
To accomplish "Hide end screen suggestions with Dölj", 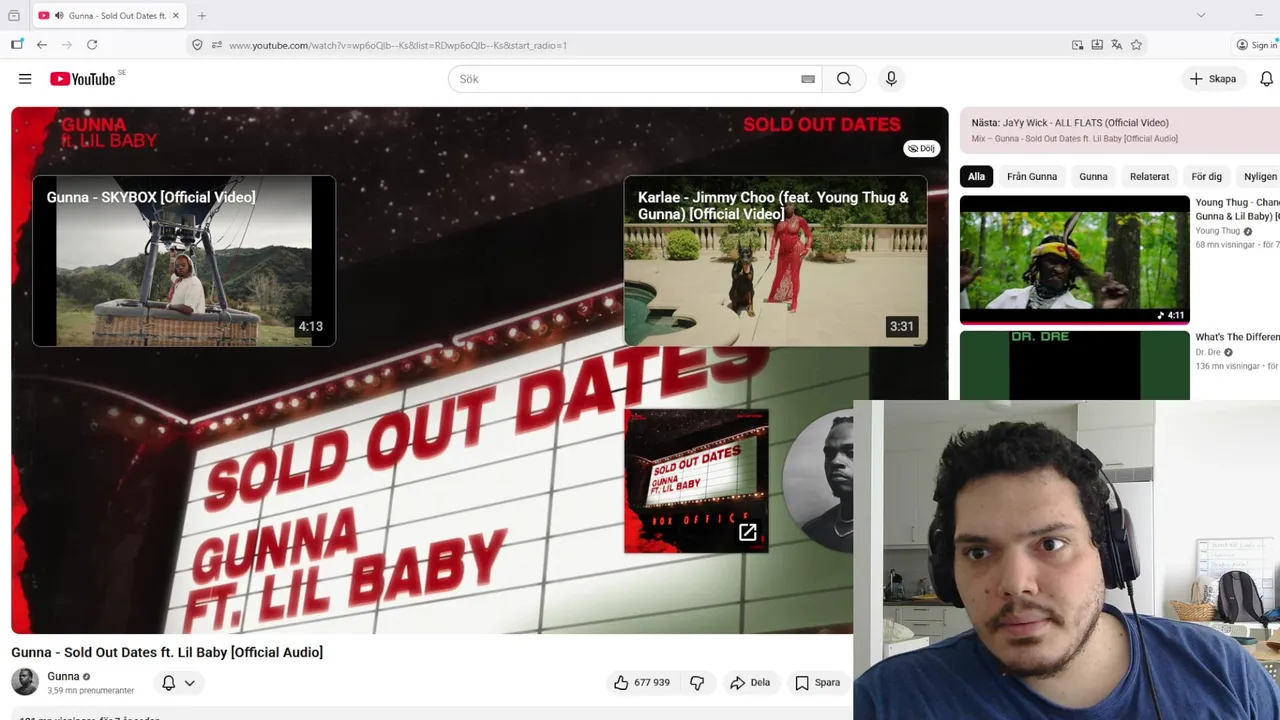I will click(x=921, y=148).
